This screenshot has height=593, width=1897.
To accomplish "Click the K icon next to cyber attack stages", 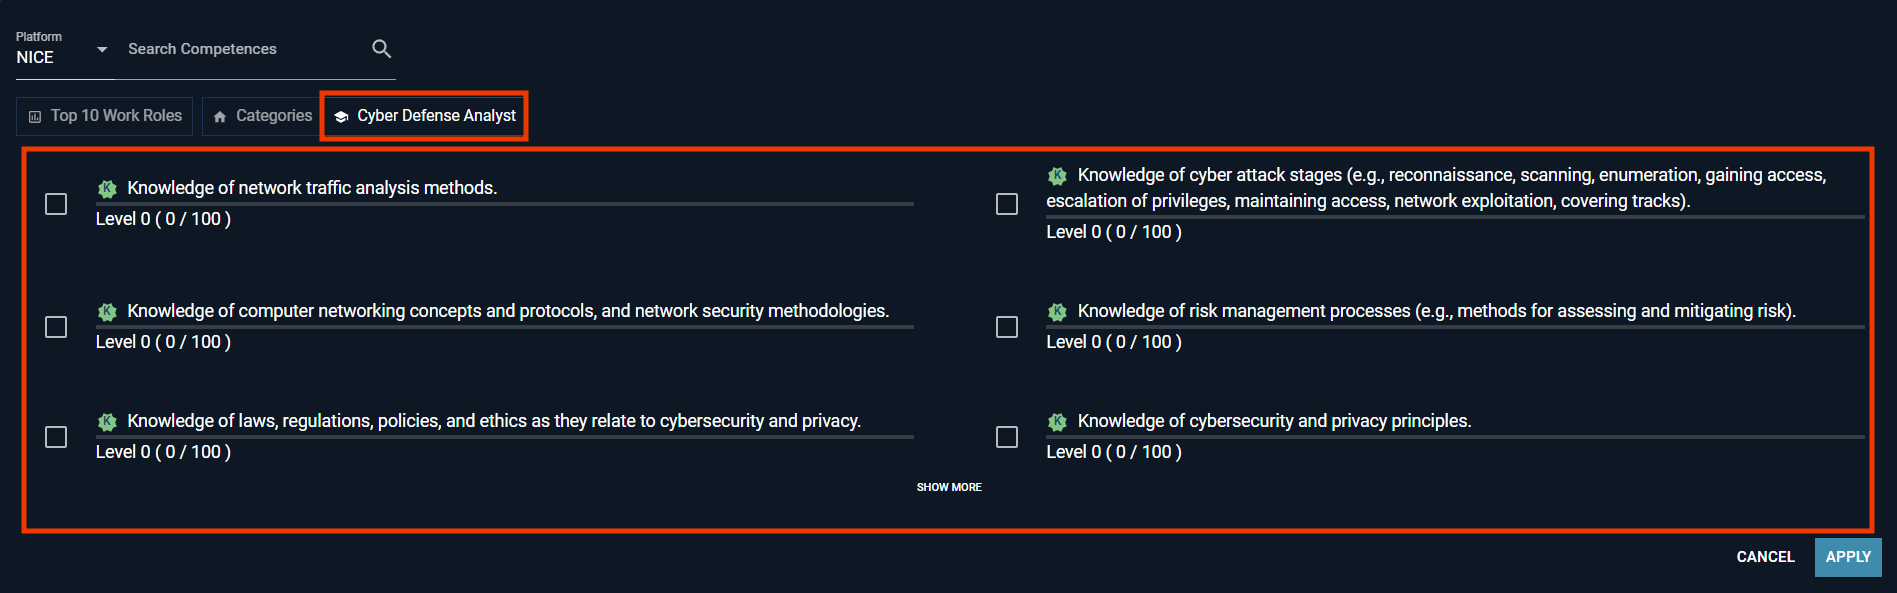I will 1057,174.
